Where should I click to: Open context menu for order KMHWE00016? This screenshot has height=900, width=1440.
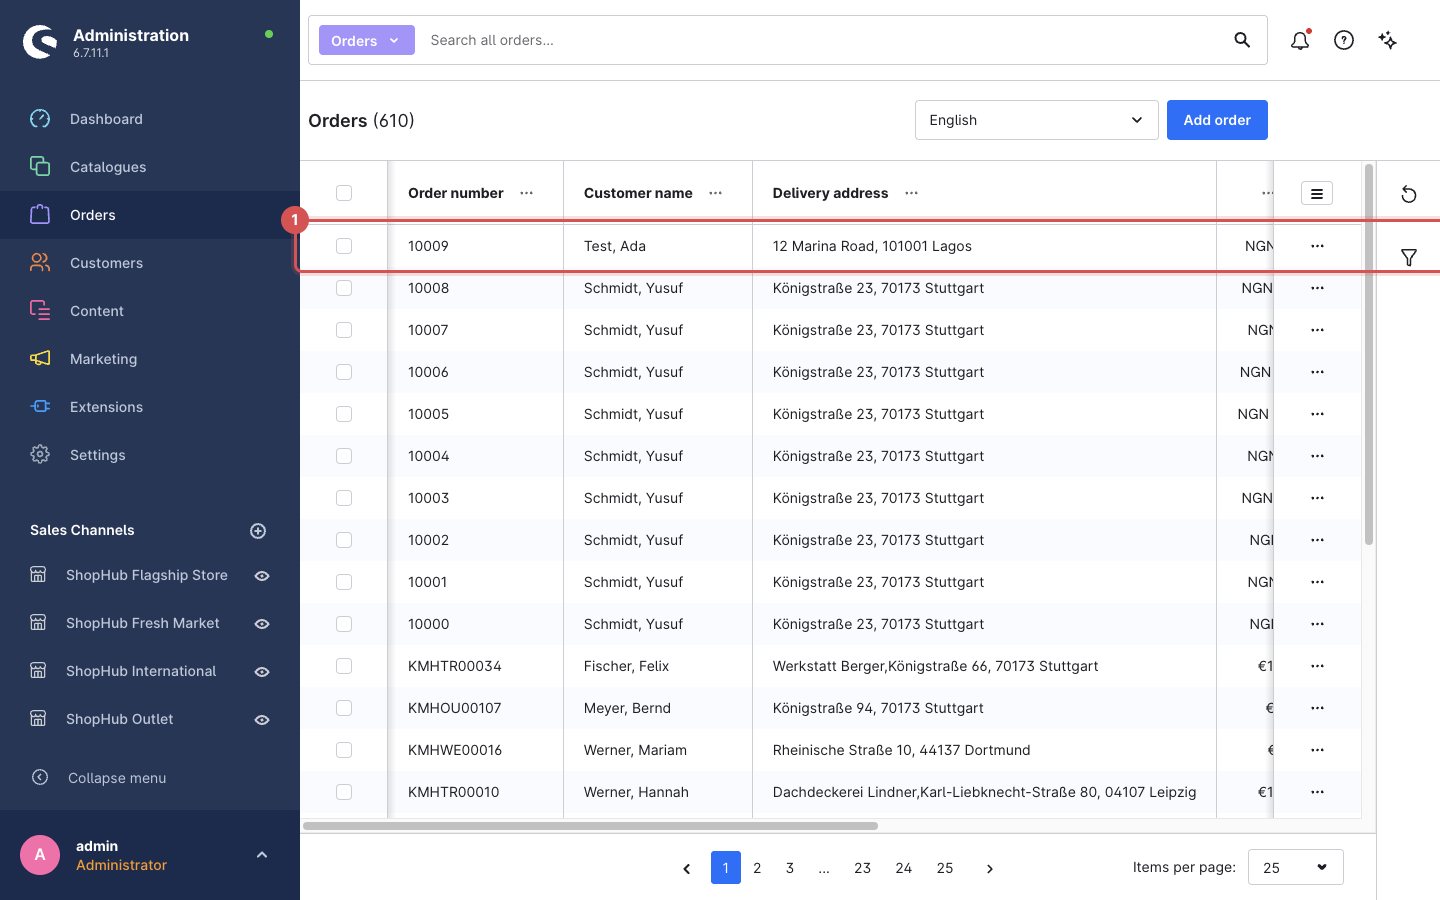[1317, 750]
